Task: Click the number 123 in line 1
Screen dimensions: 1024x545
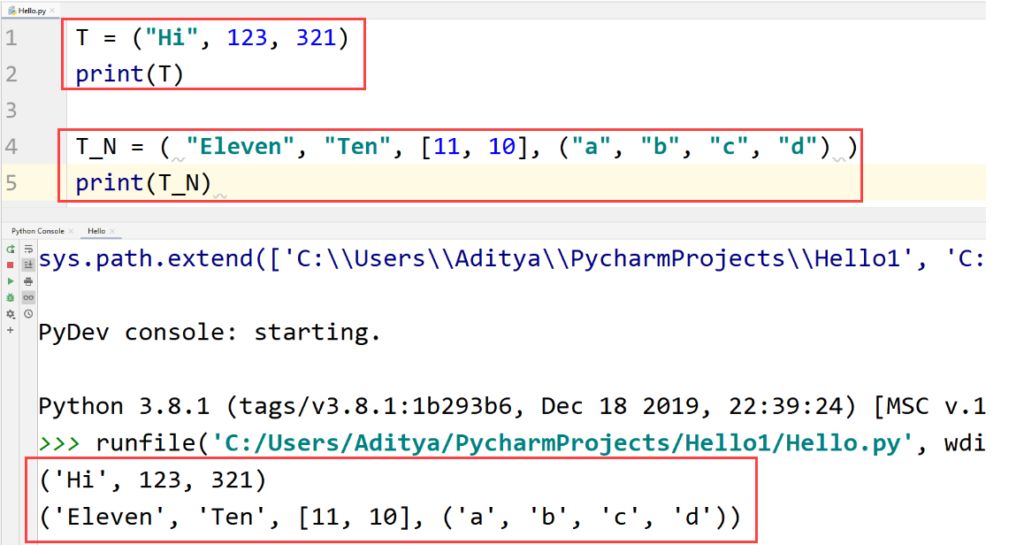Action: click(247, 37)
